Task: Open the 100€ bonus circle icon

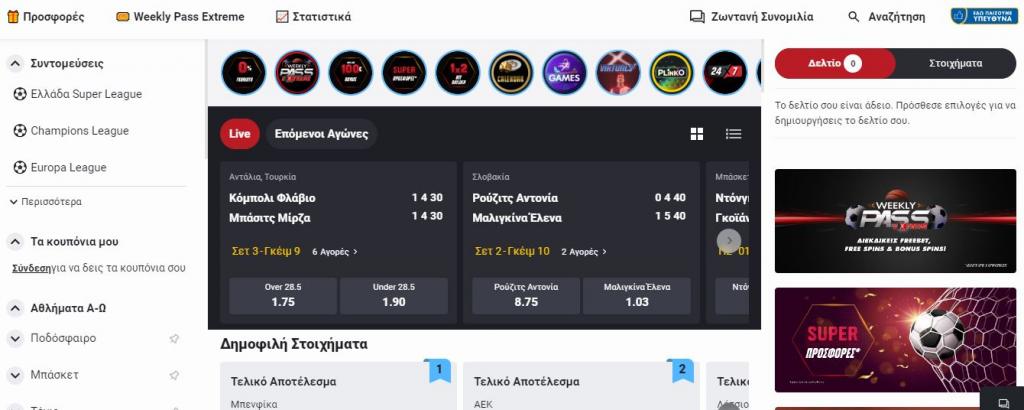Action: (x=351, y=72)
